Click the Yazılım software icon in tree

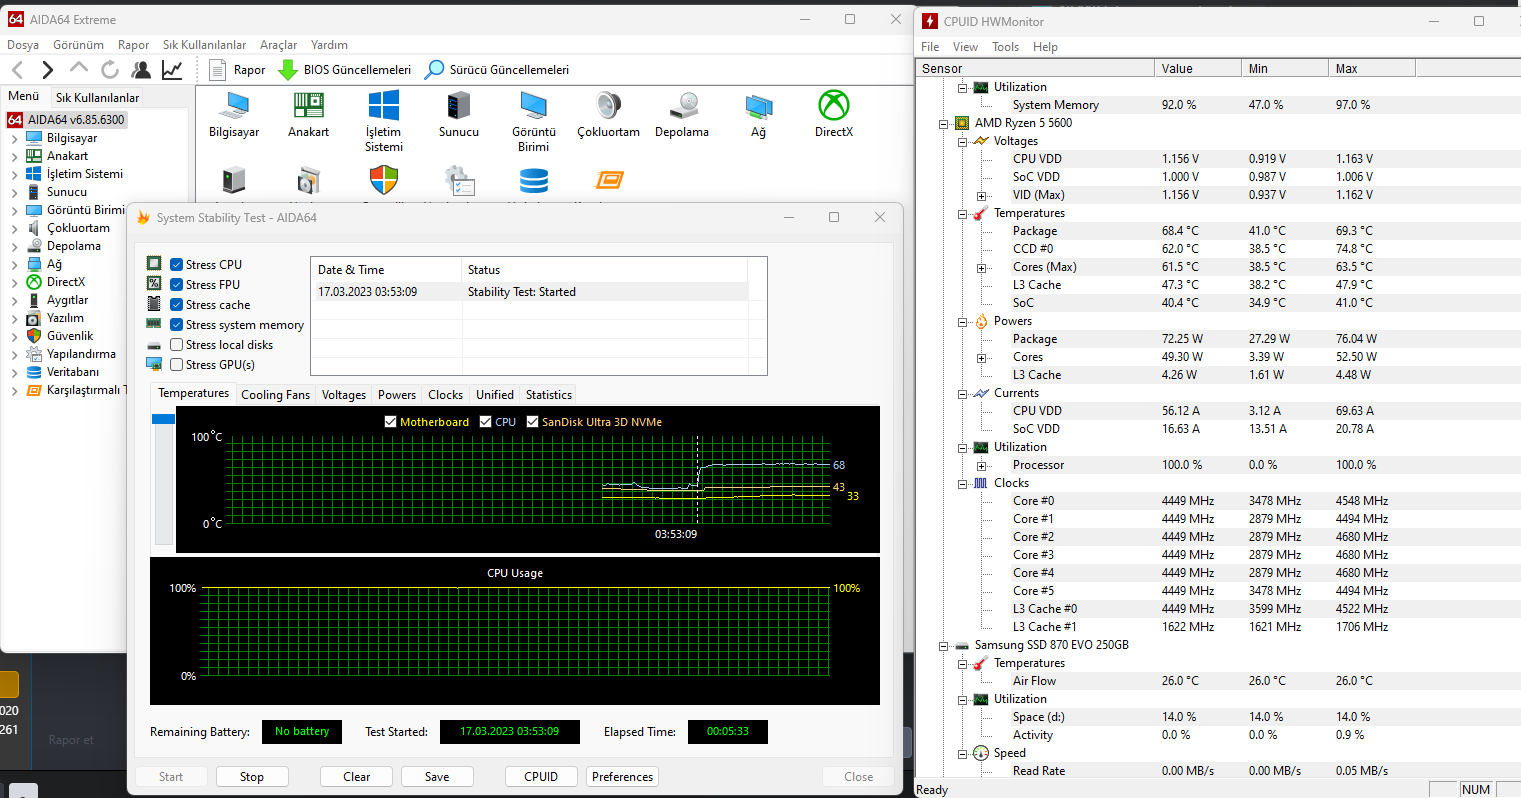click(x=34, y=318)
